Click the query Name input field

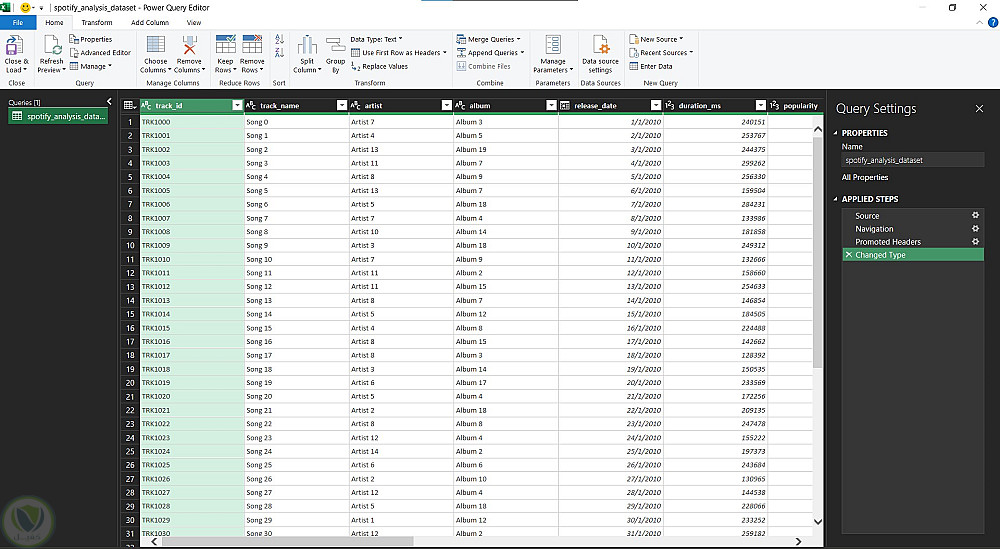point(913,160)
